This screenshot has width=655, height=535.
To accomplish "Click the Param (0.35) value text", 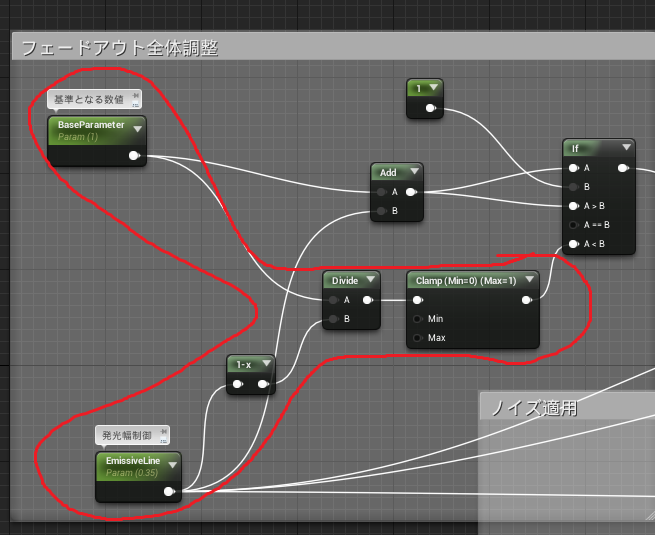I will [132, 473].
